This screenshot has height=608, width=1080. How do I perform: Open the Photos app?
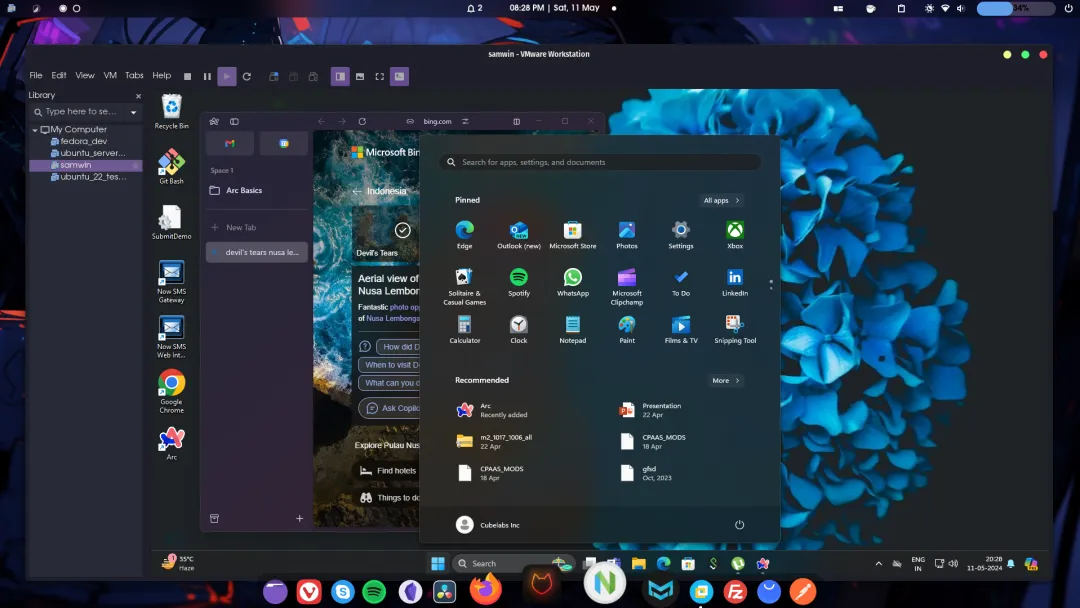pyautogui.click(x=627, y=235)
